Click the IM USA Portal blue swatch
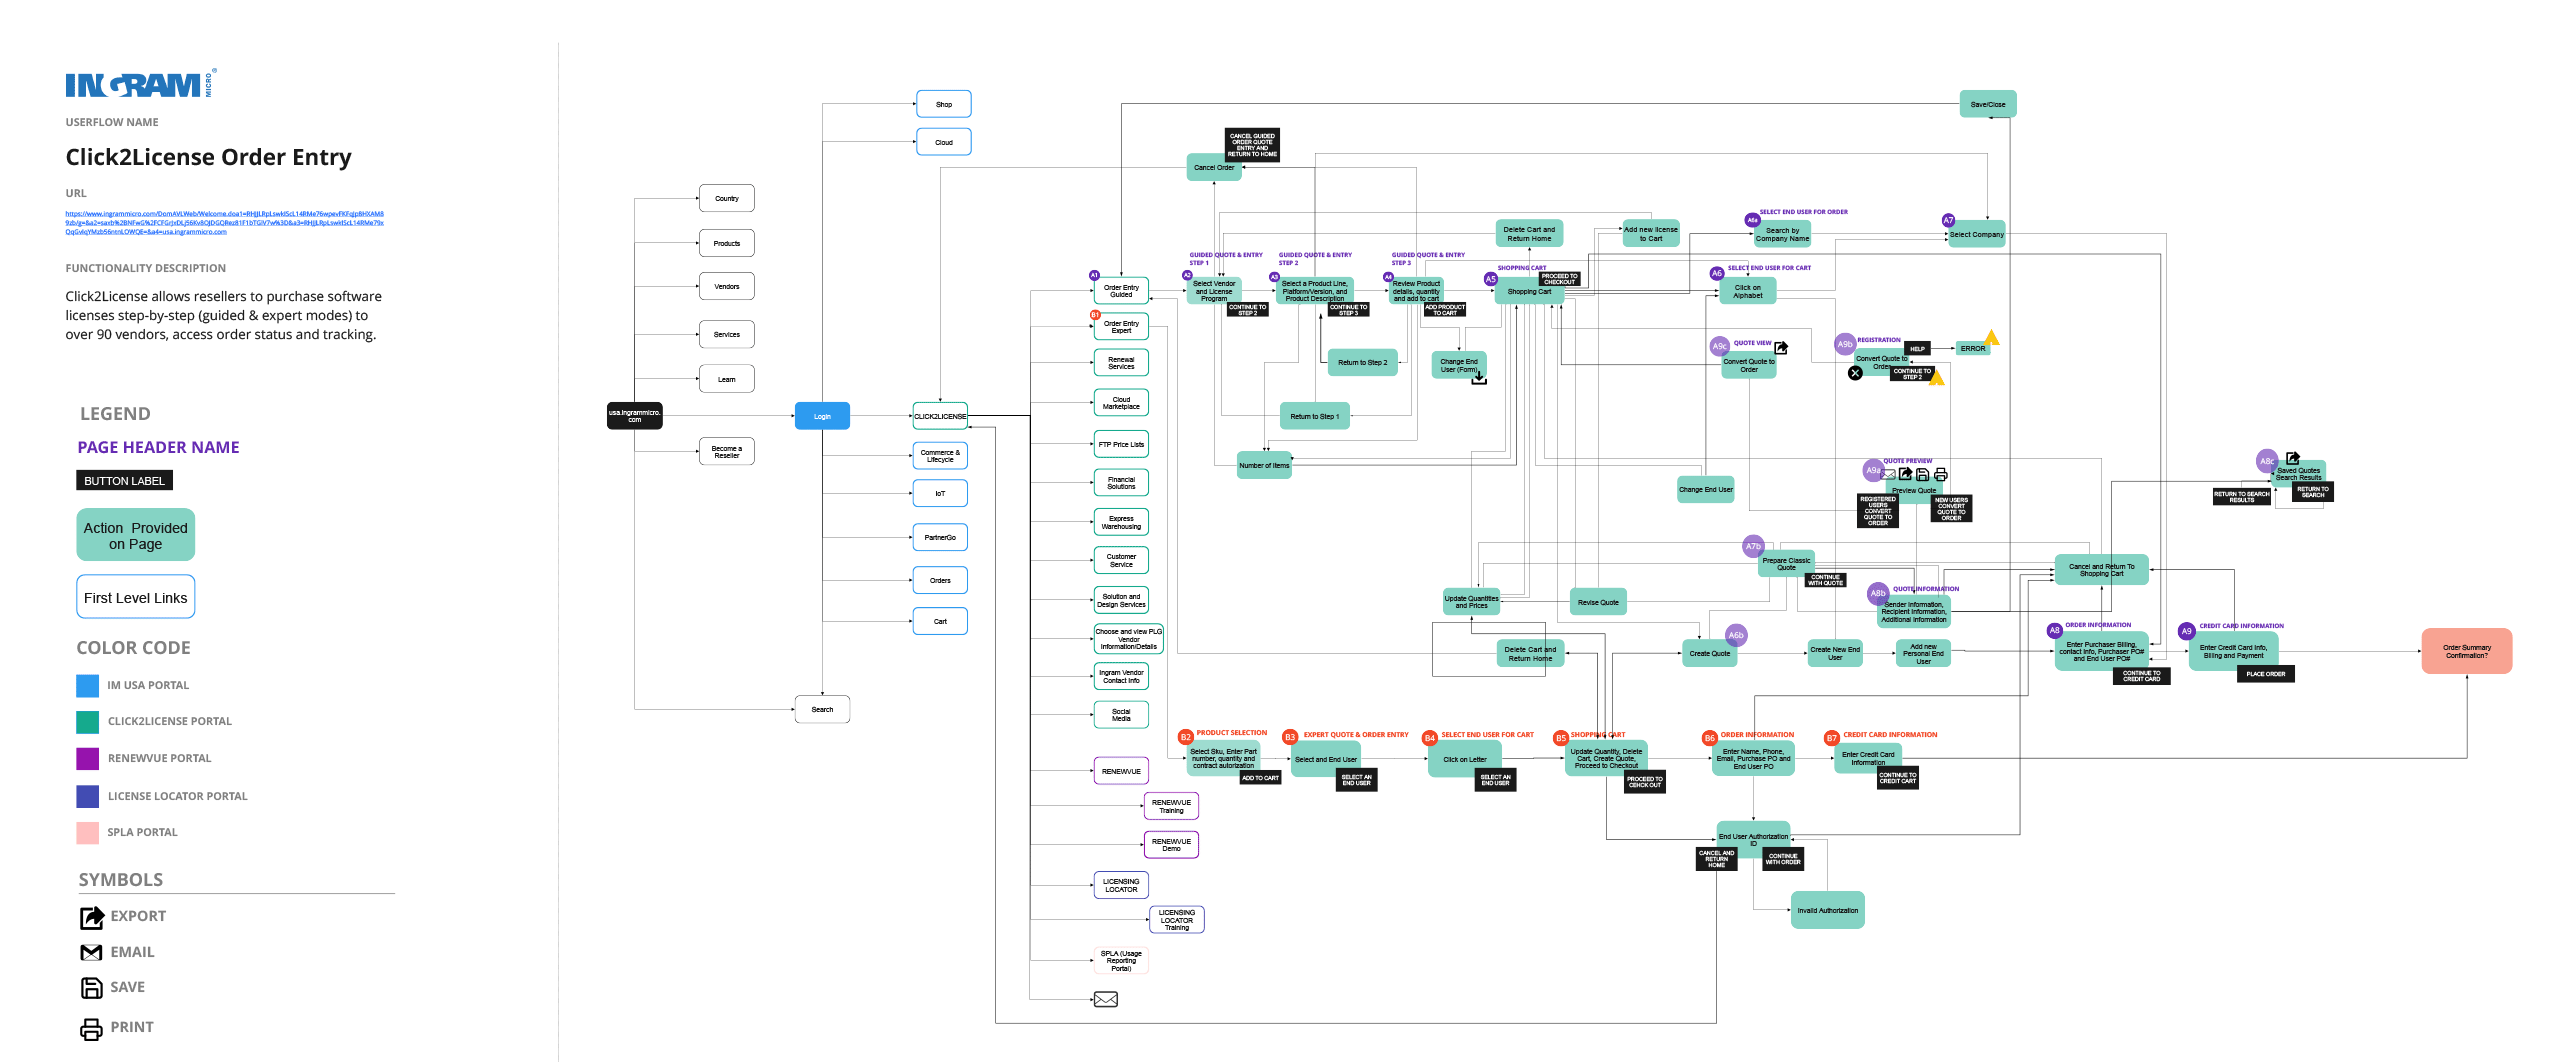2555x1062 pixels. click(x=88, y=686)
